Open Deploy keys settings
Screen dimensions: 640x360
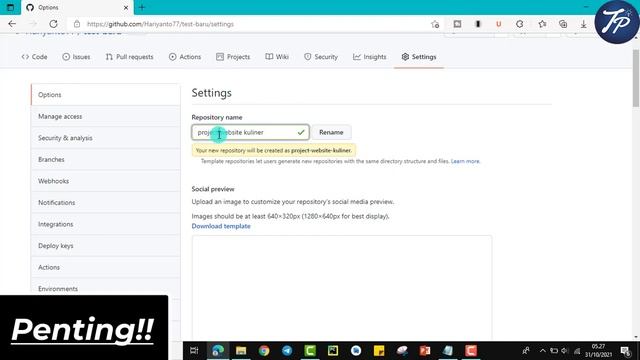tap(105, 246)
